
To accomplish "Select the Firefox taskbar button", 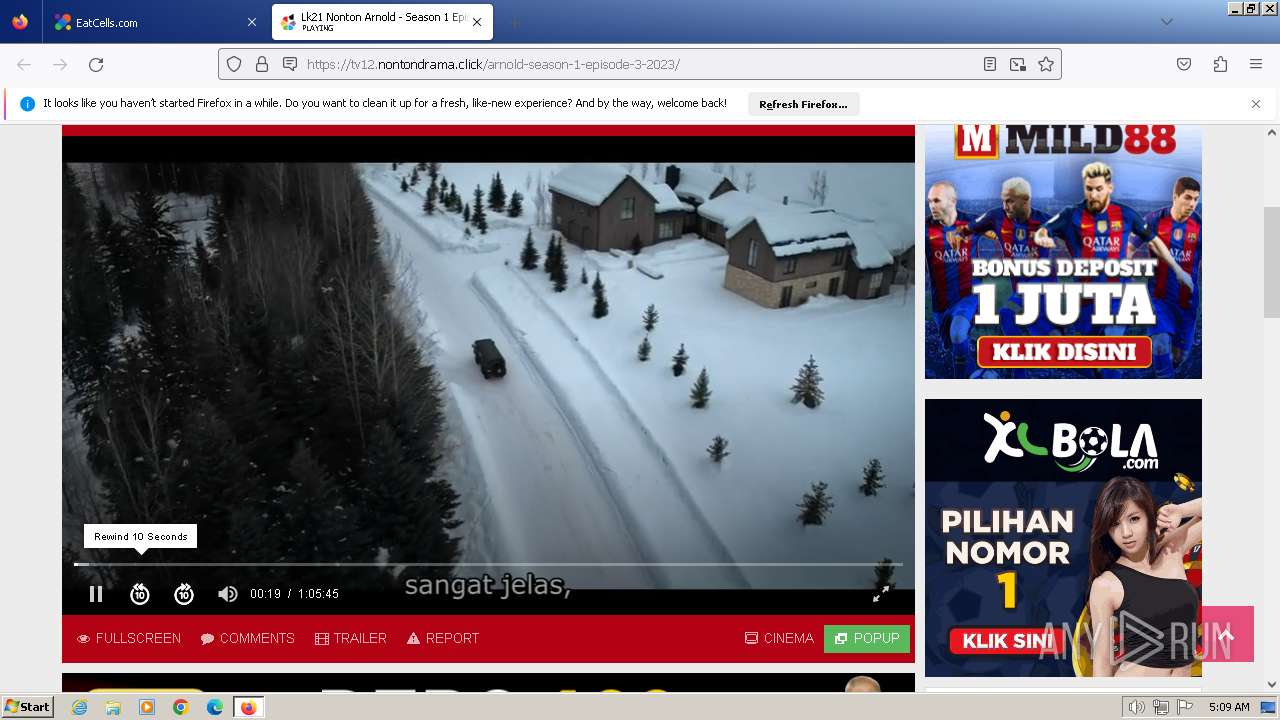I will click(x=248, y=707).
